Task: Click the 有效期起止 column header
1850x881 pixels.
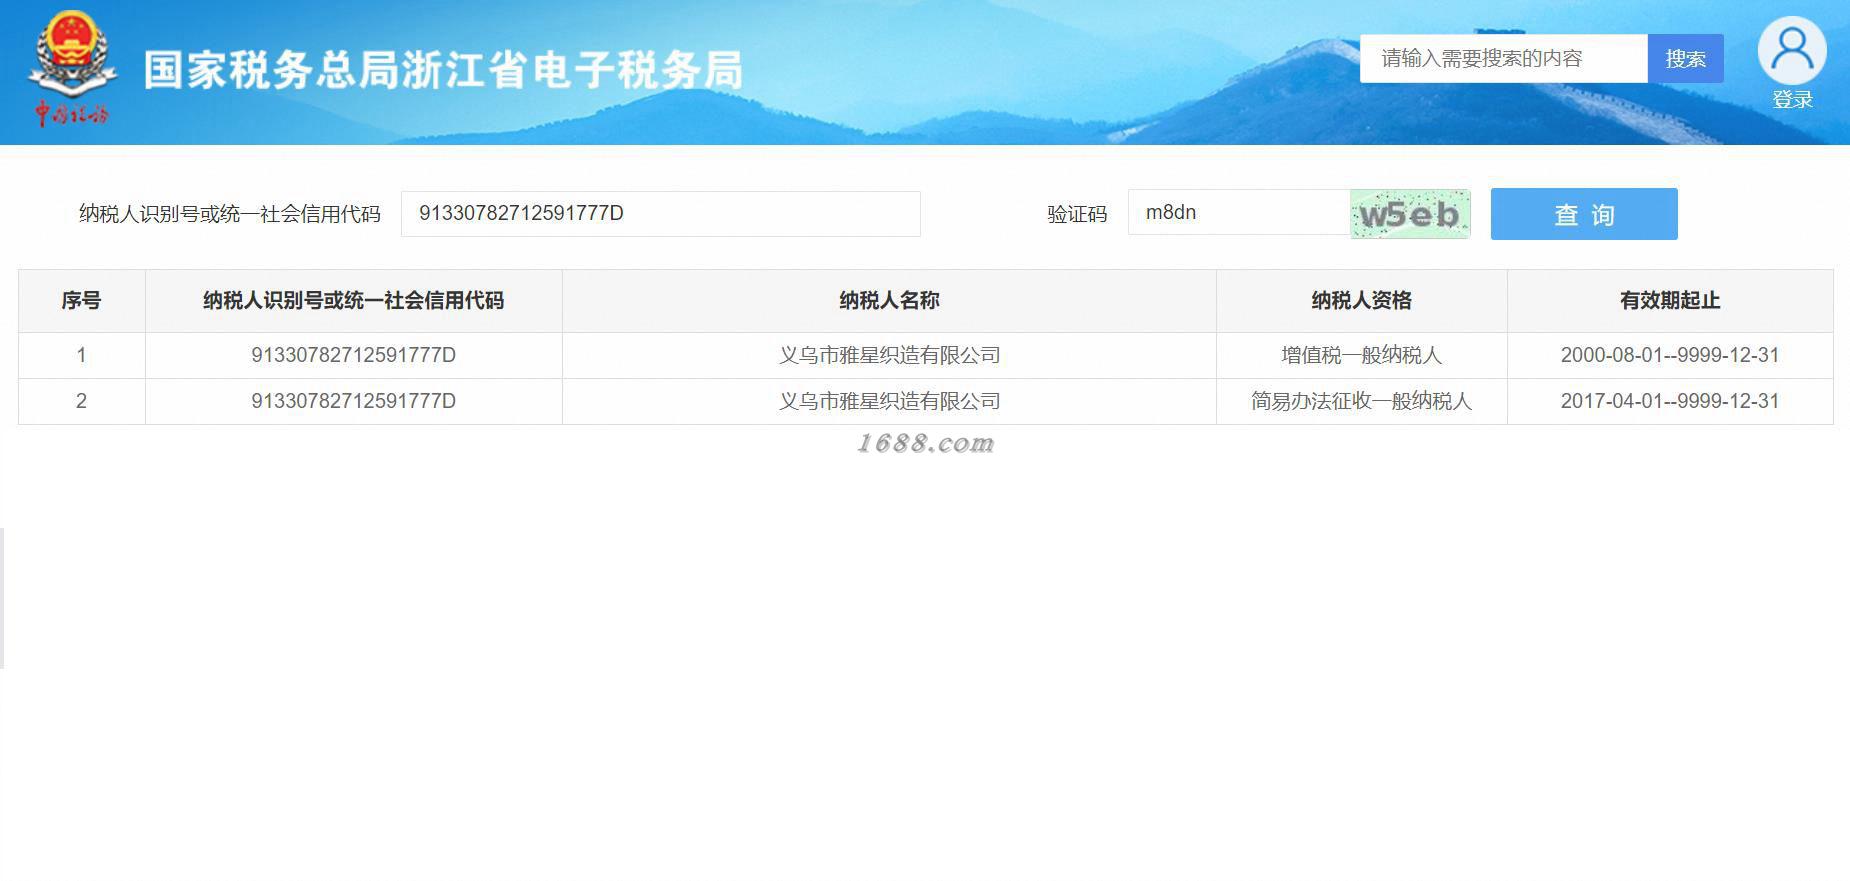Action: click(1670, 301)
